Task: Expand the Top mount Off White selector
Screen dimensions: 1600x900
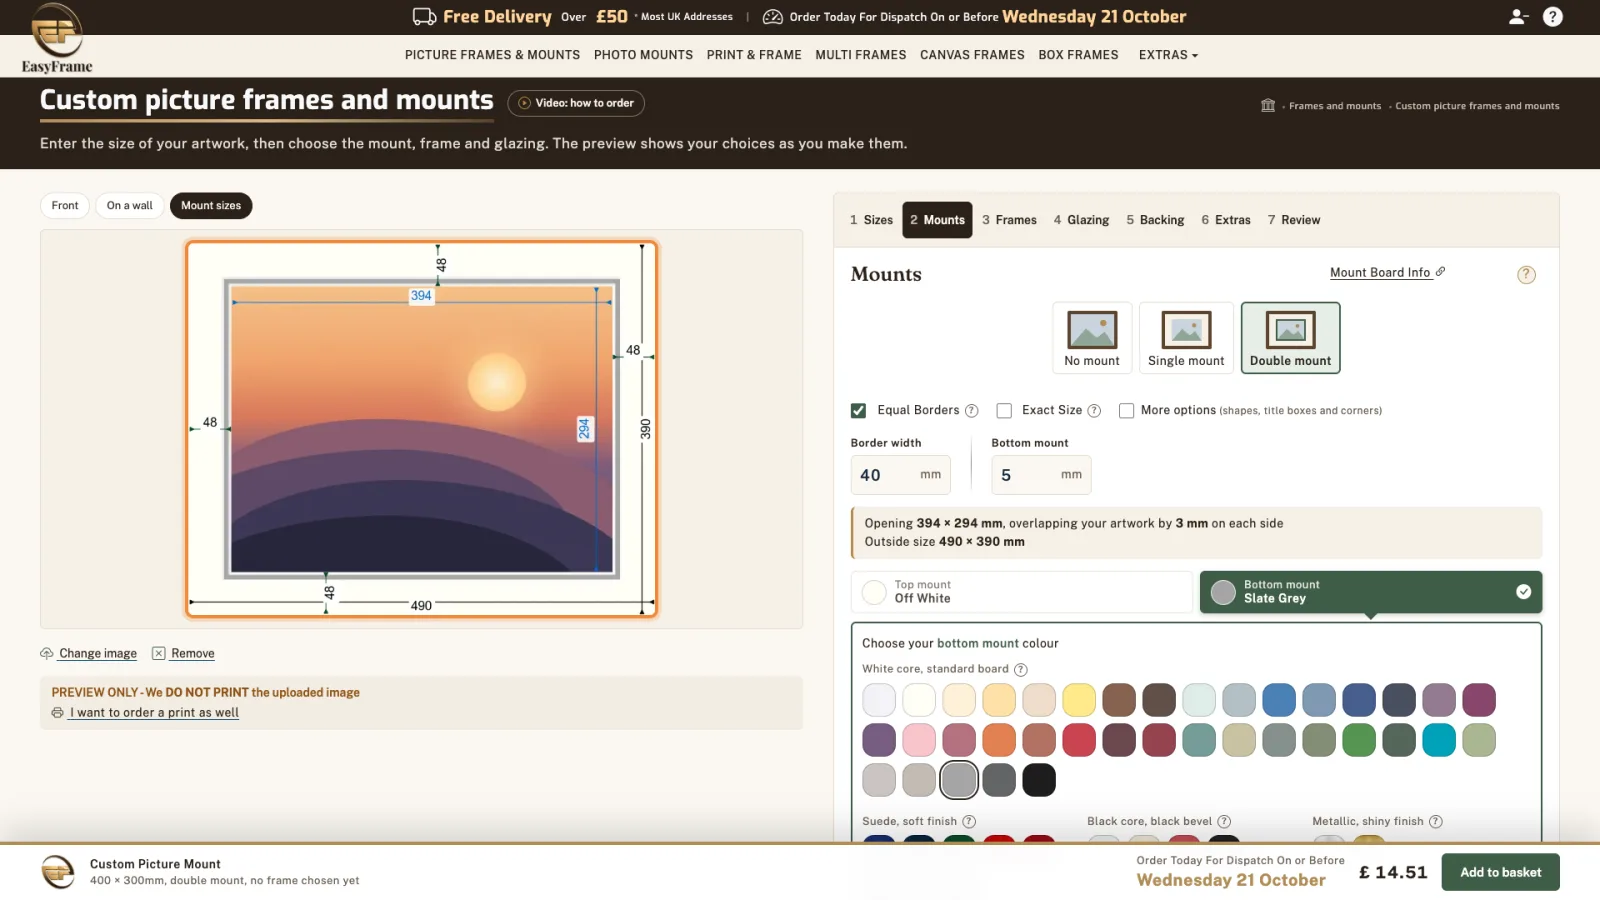Action: 1022,592
